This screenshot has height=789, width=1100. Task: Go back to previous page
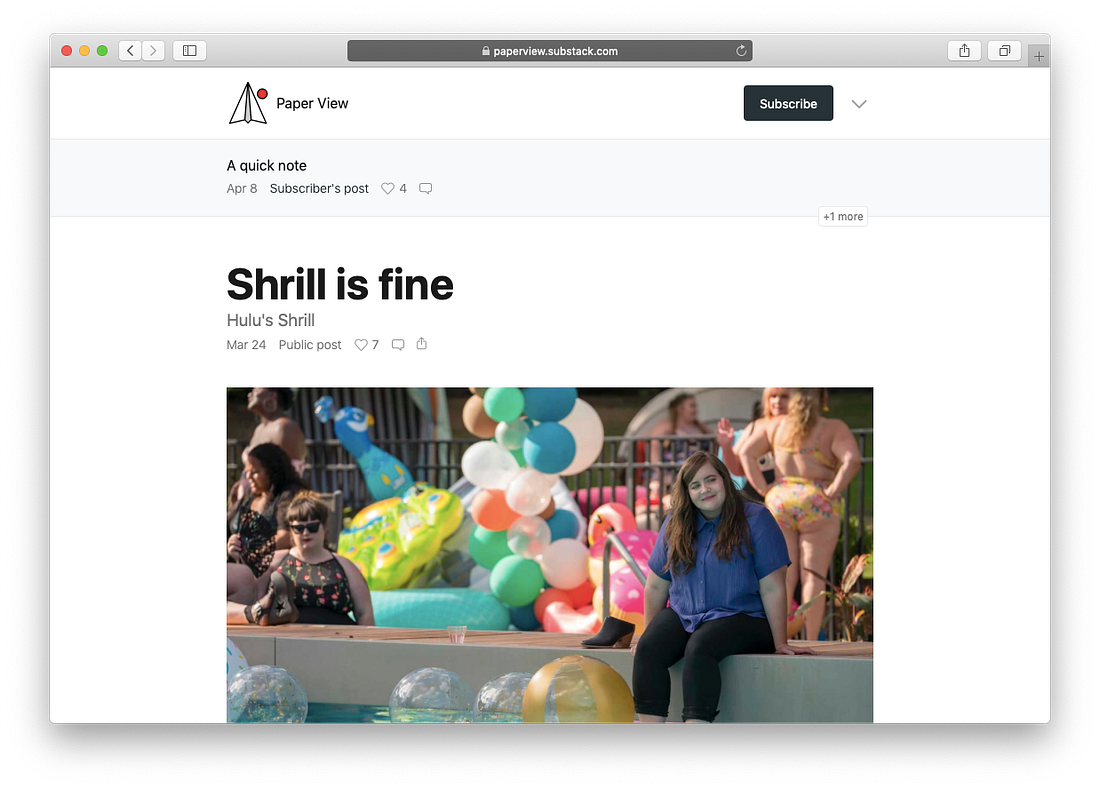(x=130, y=50)
